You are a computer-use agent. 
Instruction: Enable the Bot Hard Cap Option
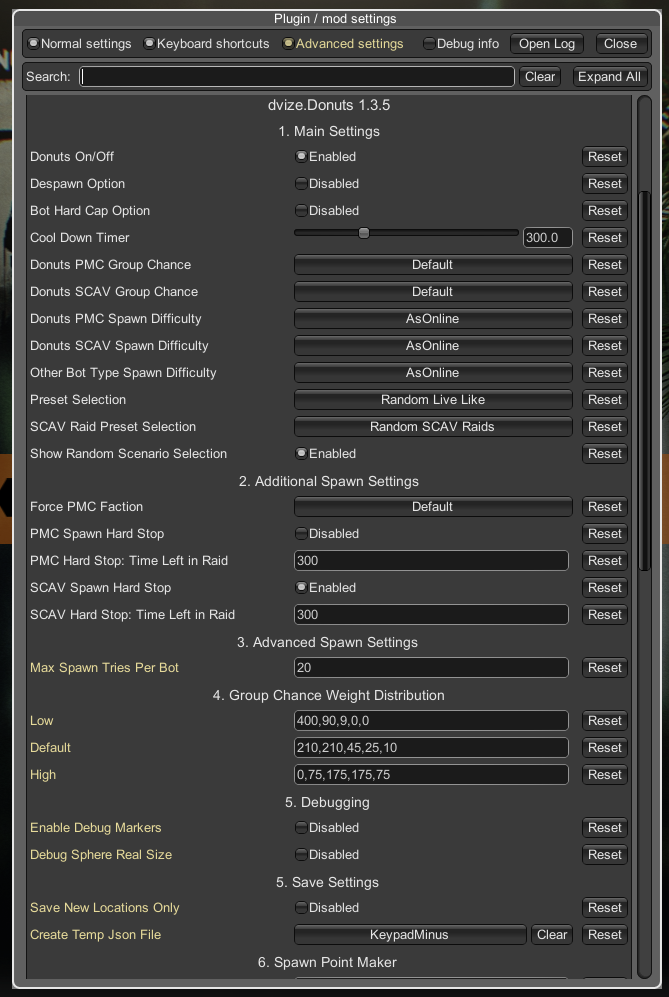[x=301, y=211]
